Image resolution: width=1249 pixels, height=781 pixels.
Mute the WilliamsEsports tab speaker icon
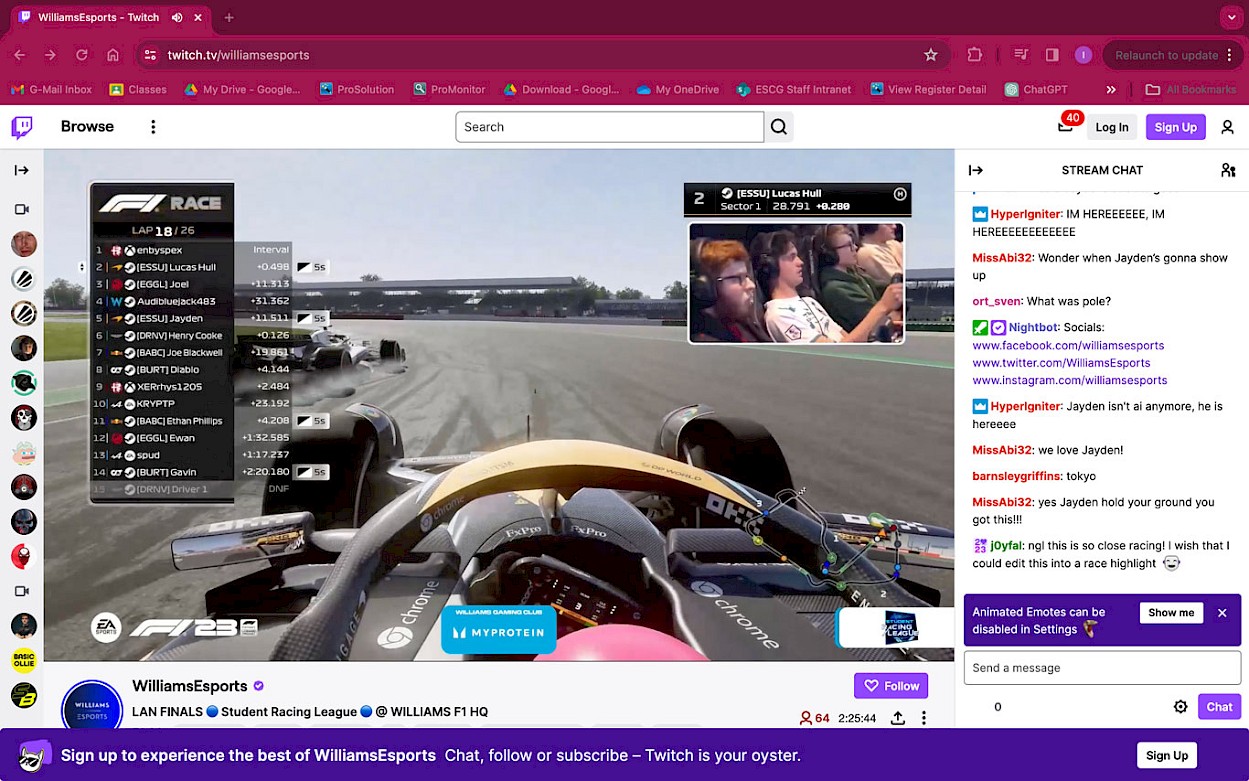(x=177, y=18)
